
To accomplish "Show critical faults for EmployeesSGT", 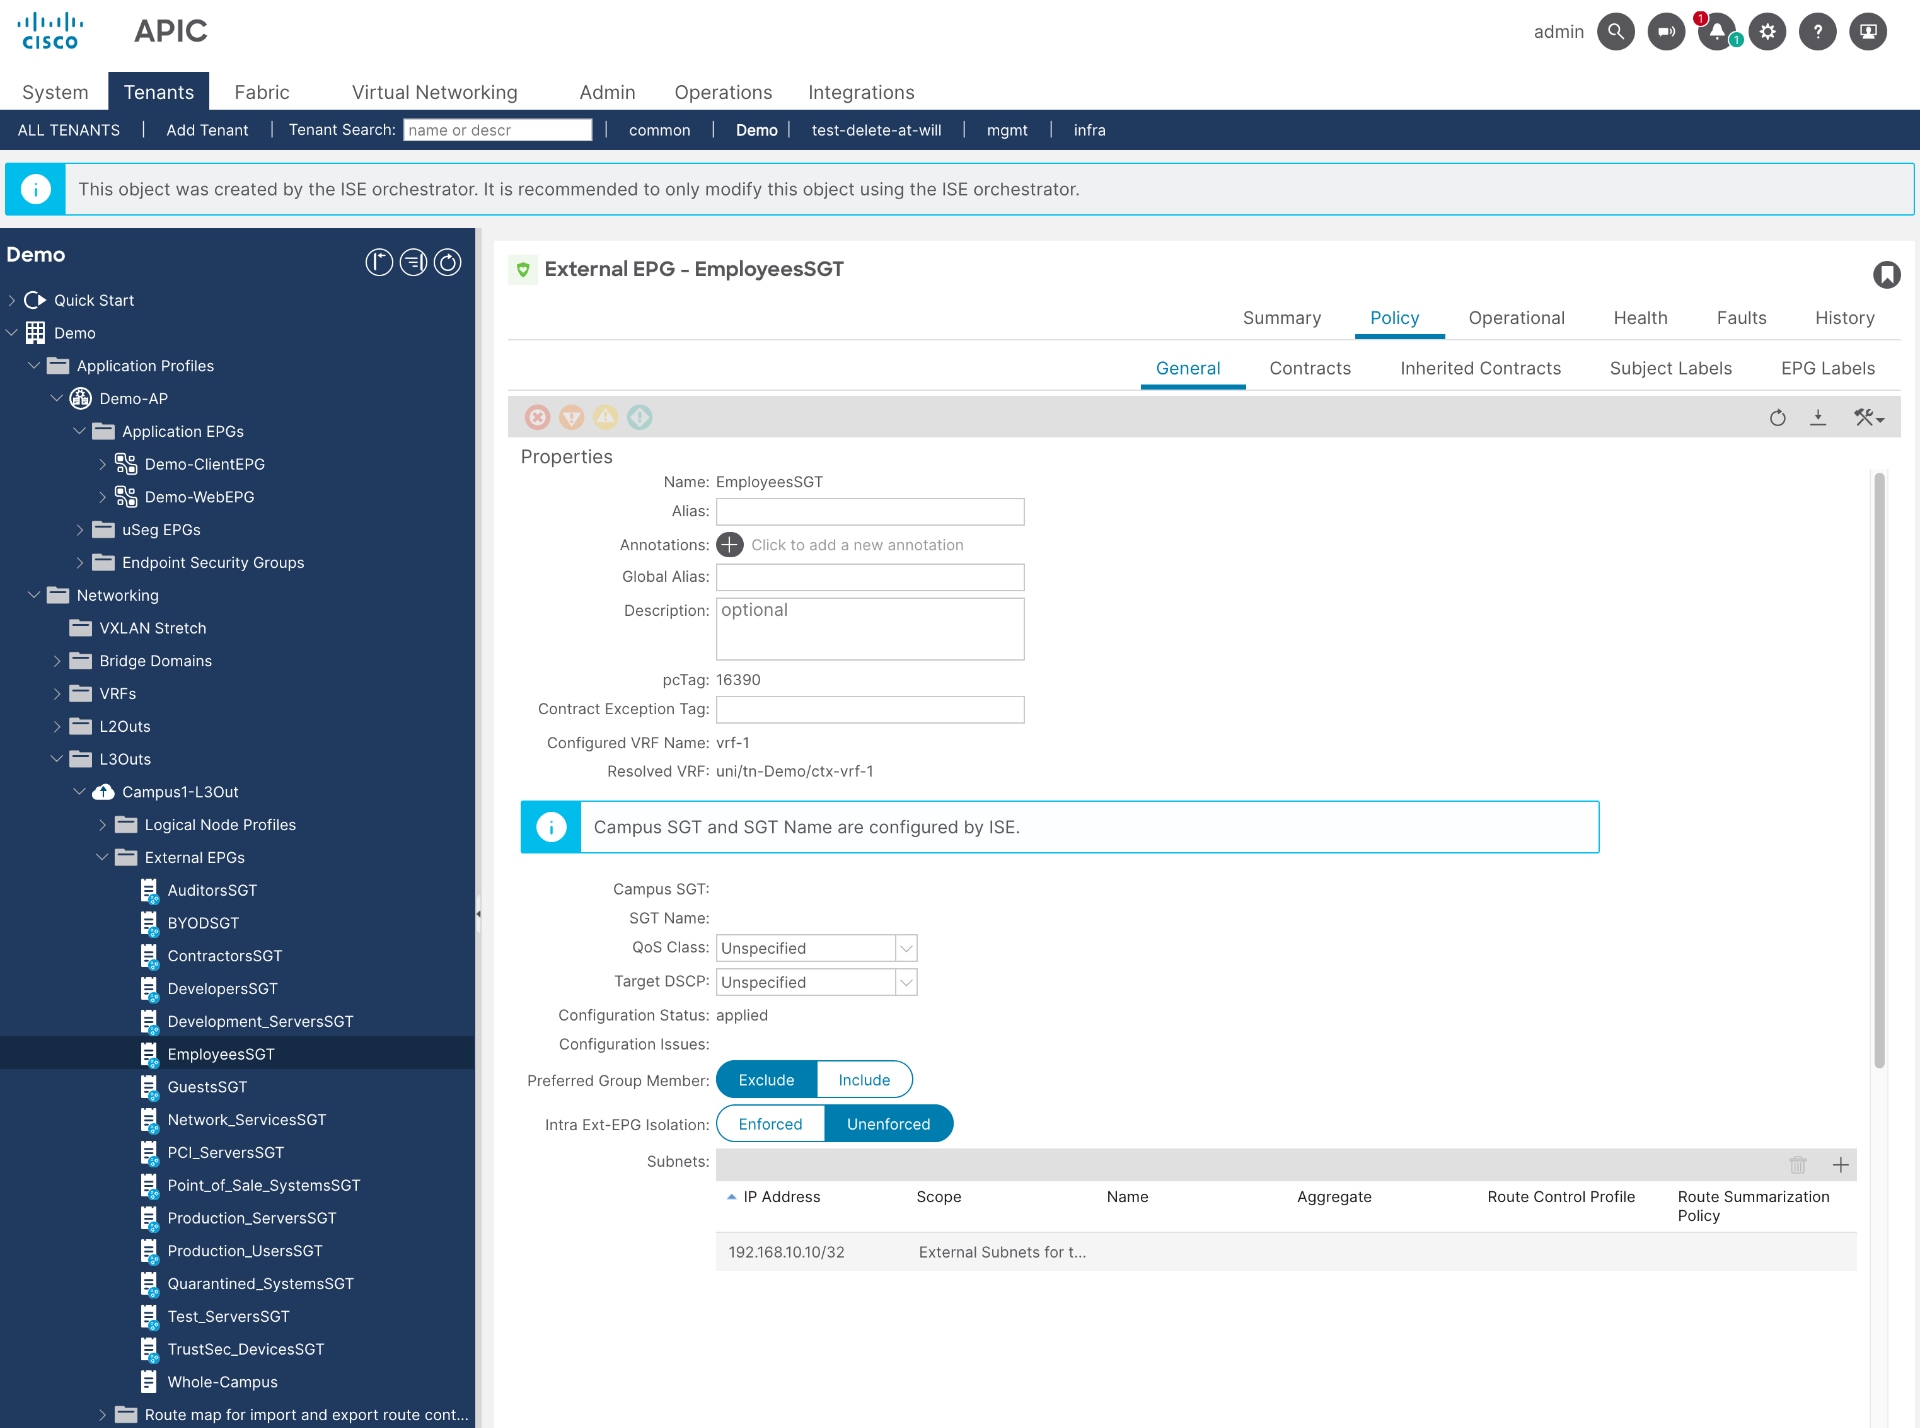I will (x=539, y=417).
